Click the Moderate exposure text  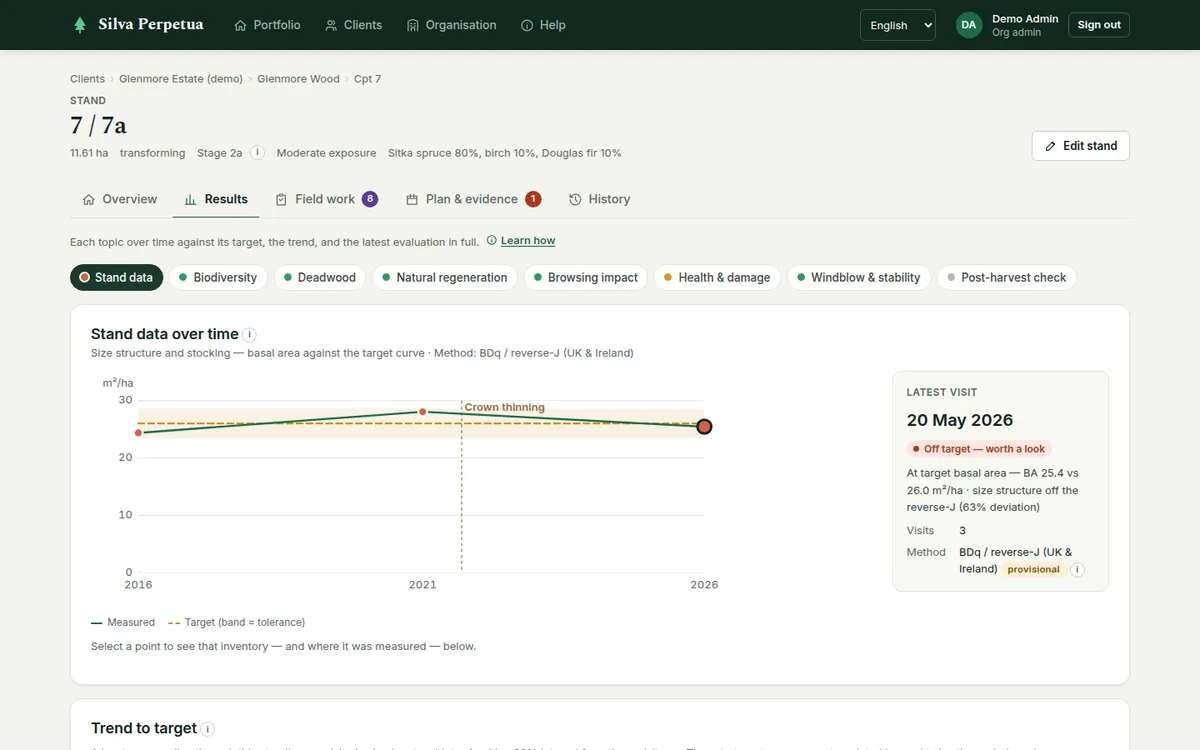(x=326, y=153)
